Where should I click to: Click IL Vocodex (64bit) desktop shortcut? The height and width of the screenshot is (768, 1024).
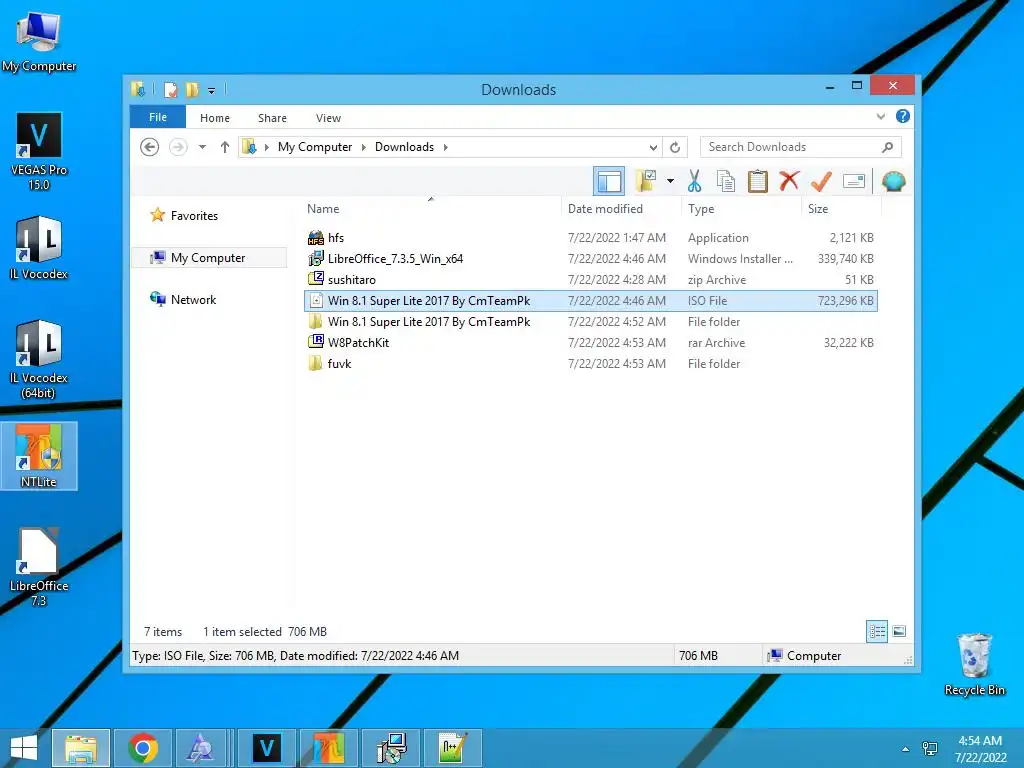coord(39,359)
